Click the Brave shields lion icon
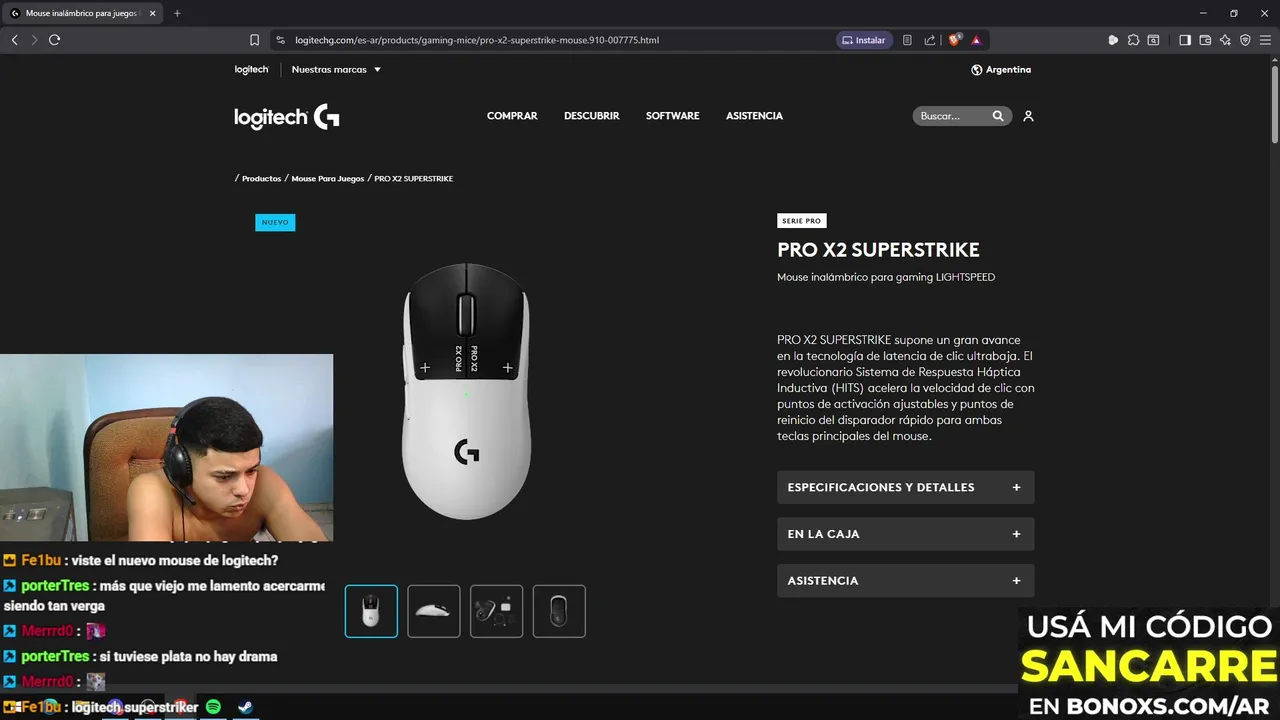The width and height of the screenshot is (1280, 720). (x=955, y=40)
